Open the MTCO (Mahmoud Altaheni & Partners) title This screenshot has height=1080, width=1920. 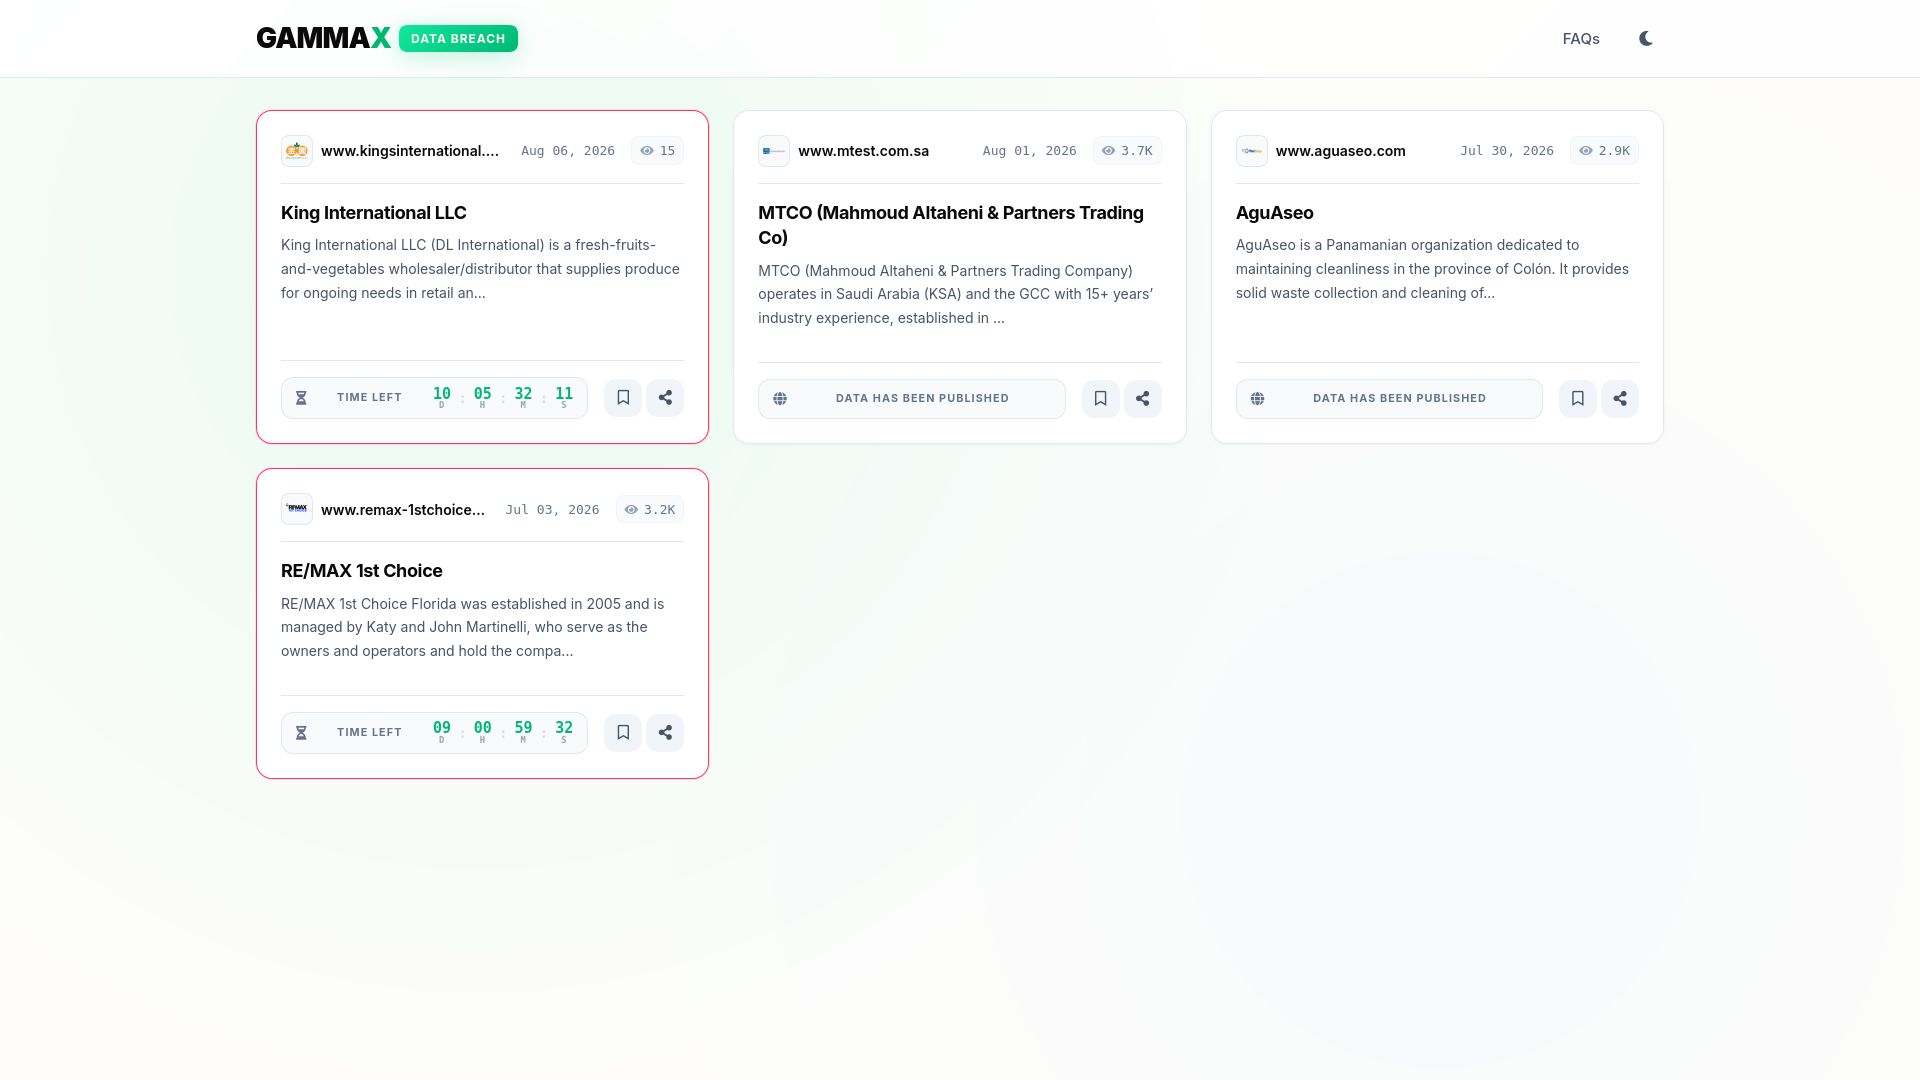[x=951, y=225]
